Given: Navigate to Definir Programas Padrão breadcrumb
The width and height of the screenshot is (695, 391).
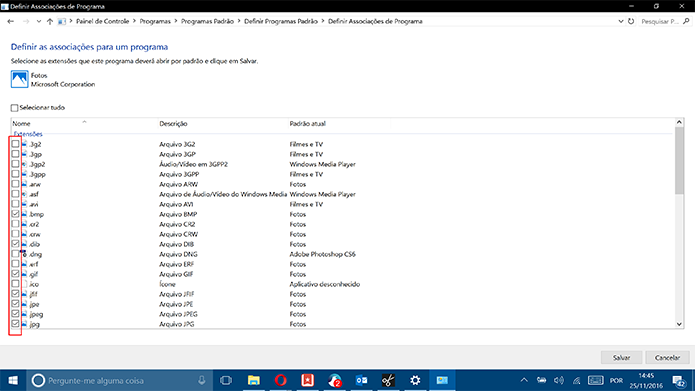Looking at the screenshot, I should tap(281, 21).
